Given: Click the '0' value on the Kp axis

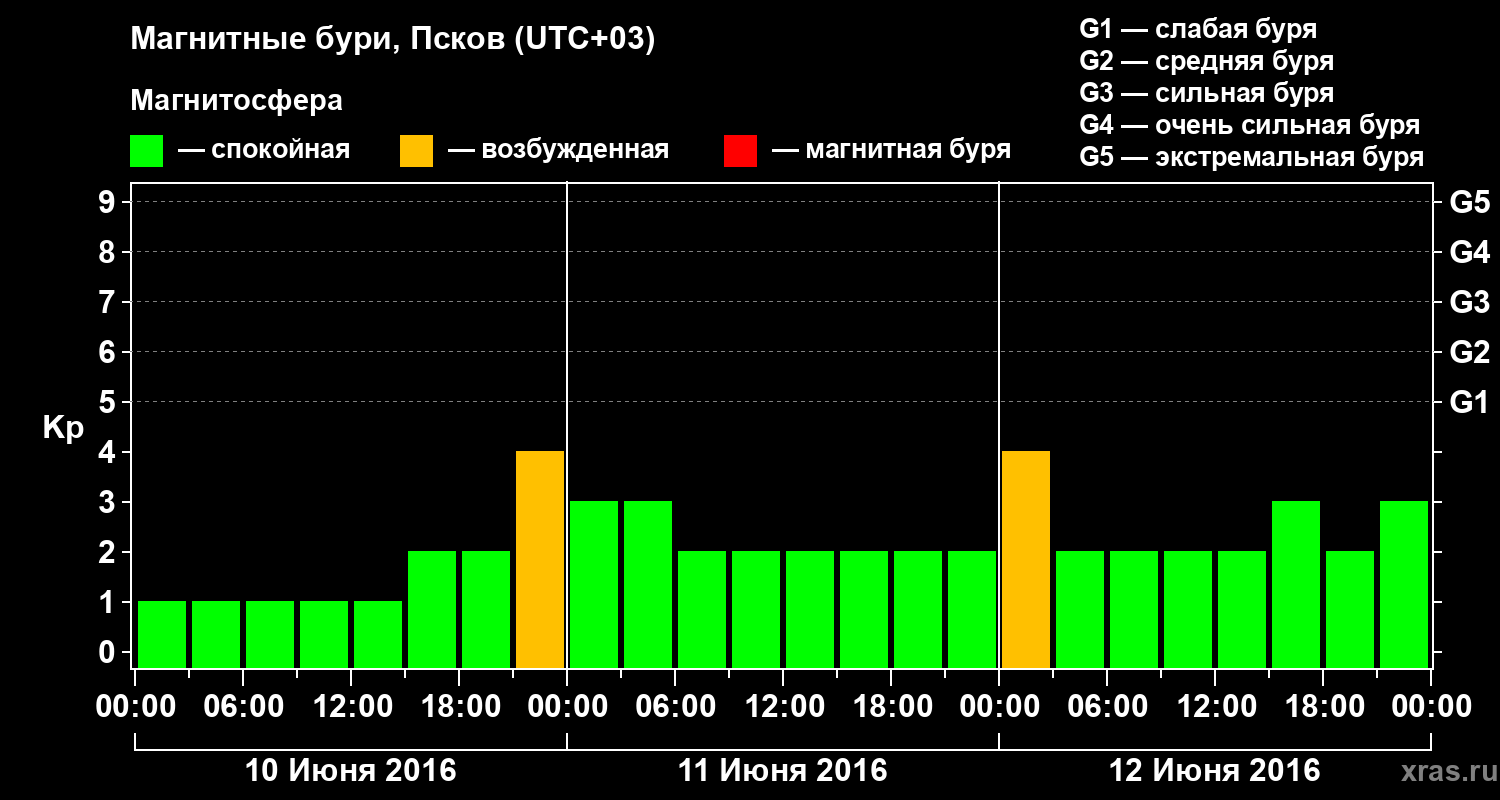Looking at the screenshot, I should (109, 652).
